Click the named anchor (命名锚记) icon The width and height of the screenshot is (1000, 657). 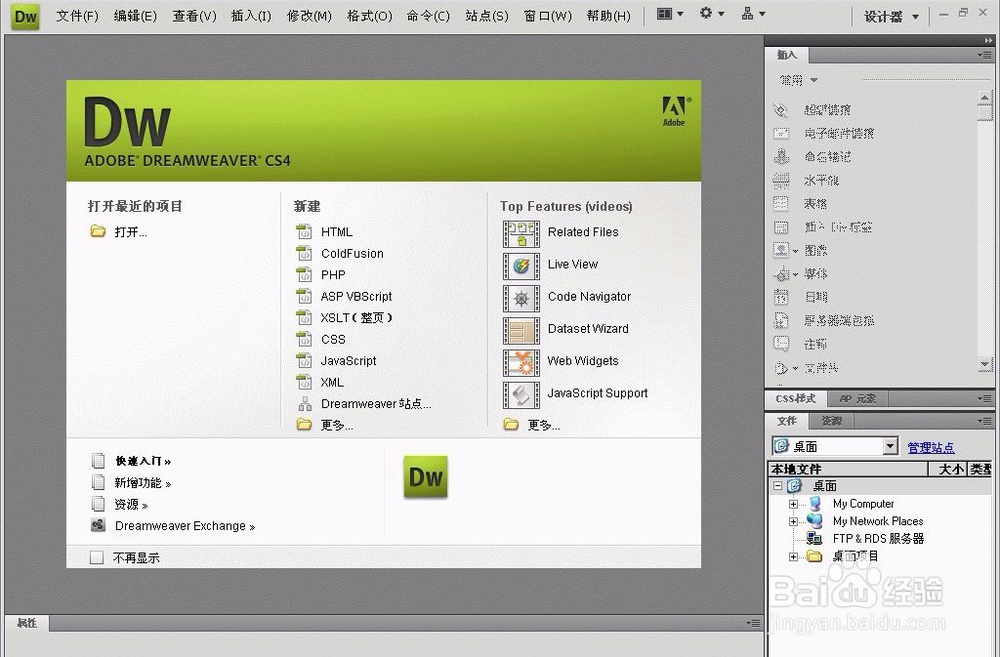coord(781,157)
